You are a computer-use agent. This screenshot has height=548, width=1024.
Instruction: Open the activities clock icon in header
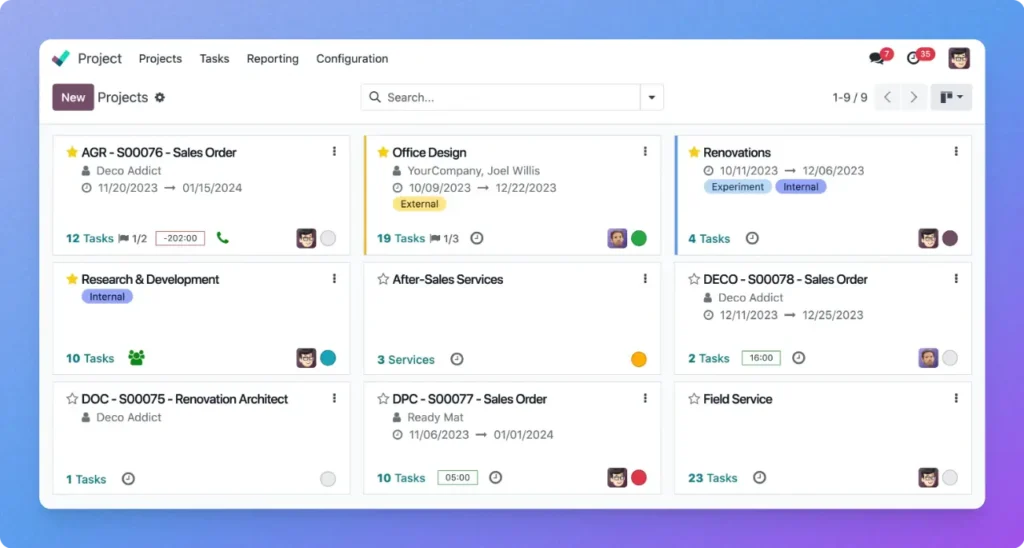[913, 59]
